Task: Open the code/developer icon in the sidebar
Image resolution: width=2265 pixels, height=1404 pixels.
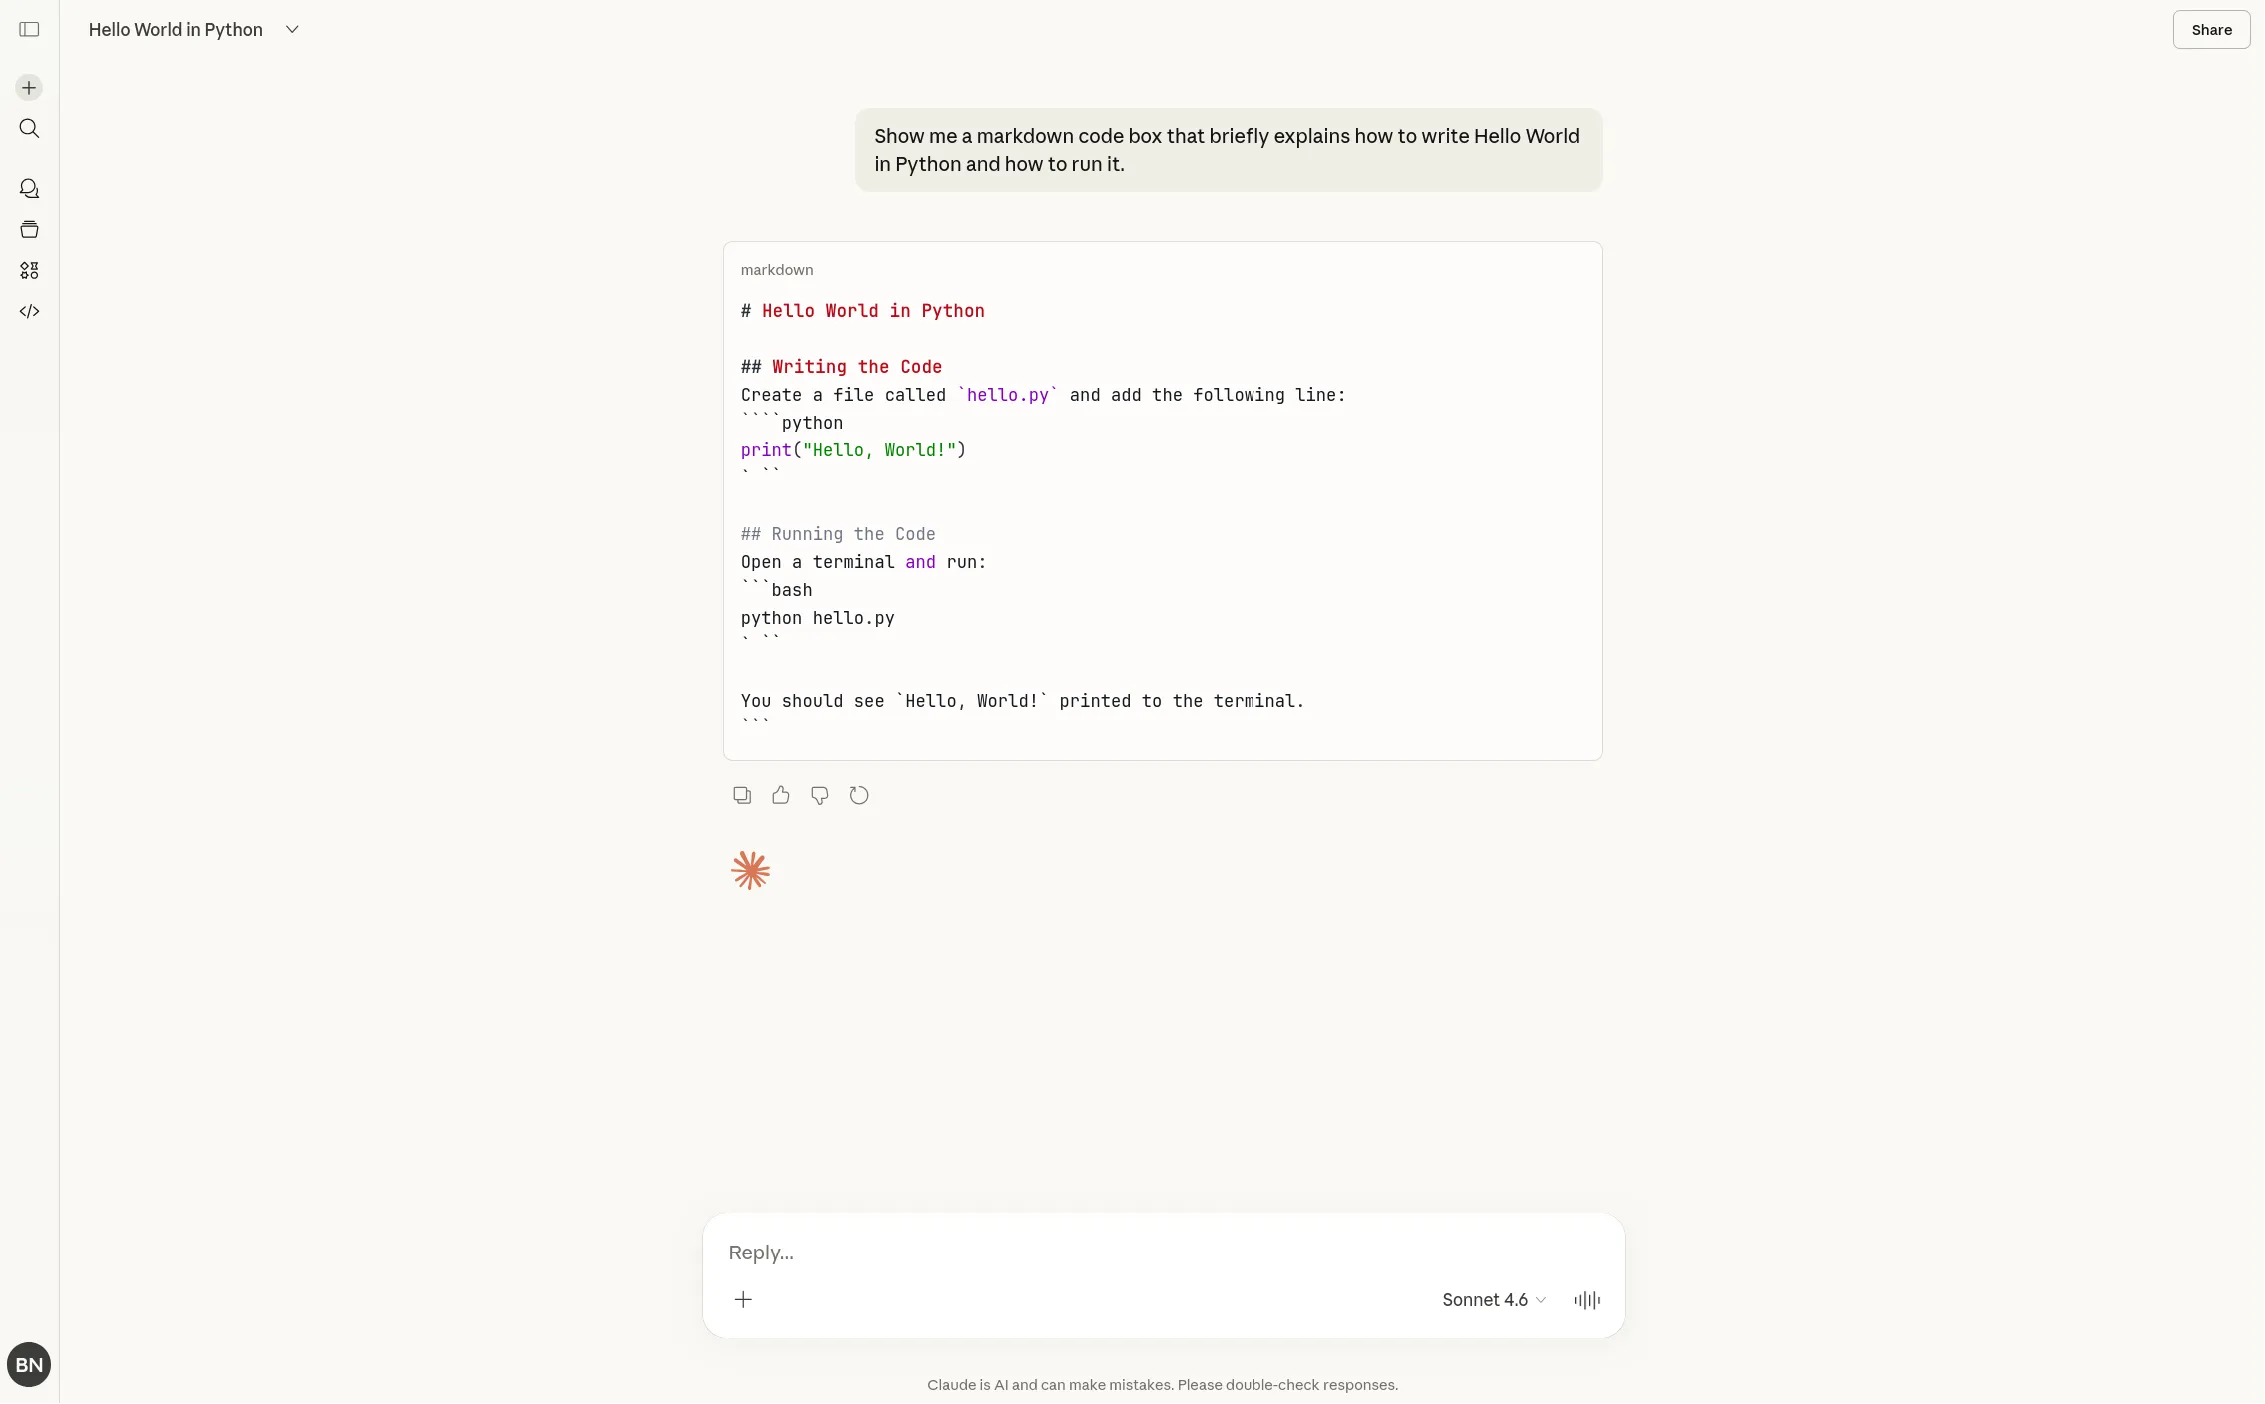Action: coord(28,310)
